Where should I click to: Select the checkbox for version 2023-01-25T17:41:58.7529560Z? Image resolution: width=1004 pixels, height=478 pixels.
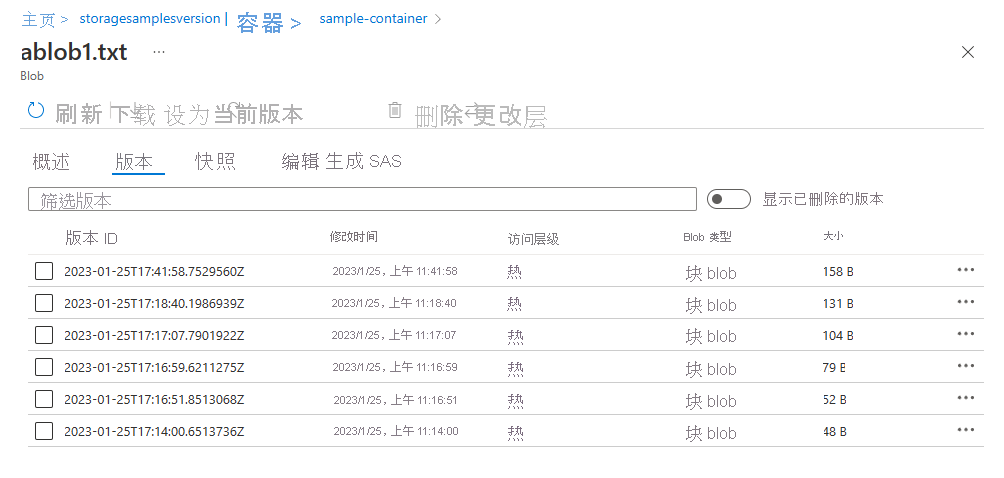point(44,271)
